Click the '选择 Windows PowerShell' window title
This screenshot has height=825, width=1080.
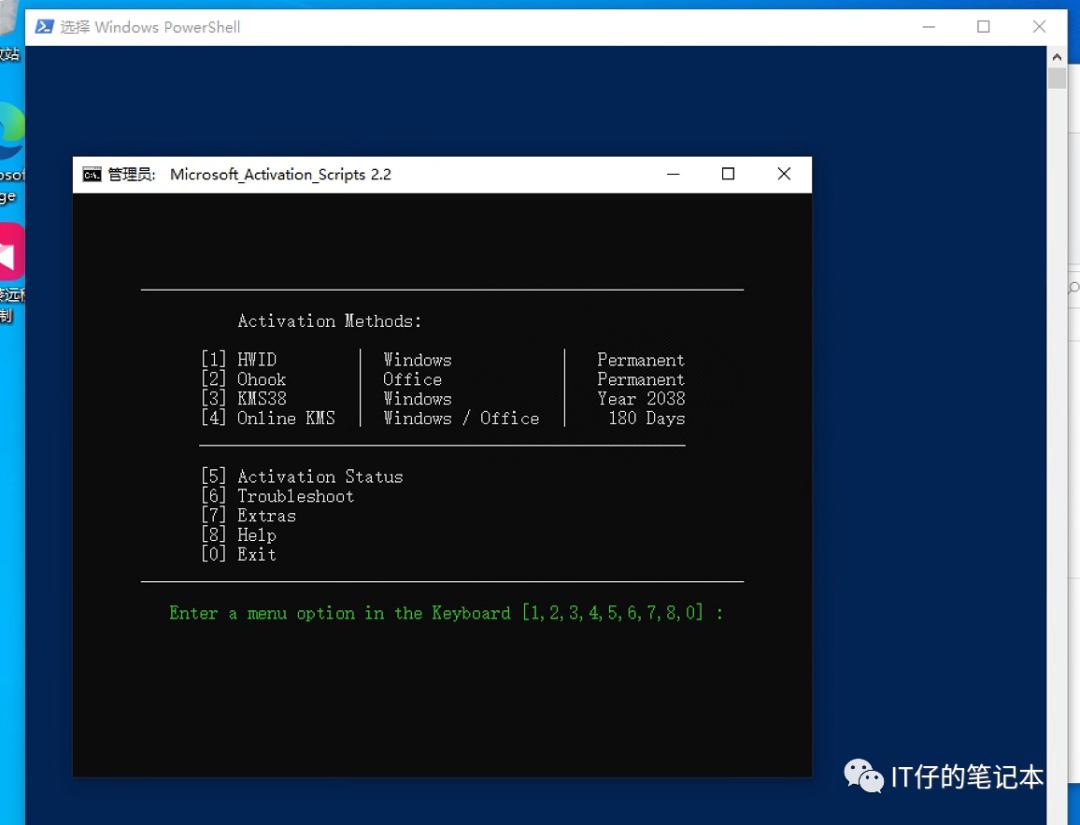pos(150,27)
